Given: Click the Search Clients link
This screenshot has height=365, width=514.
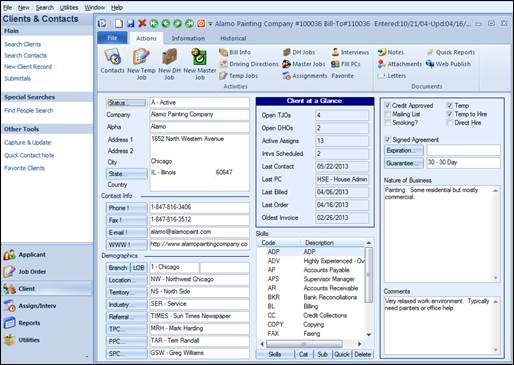Looking at the screenshot, I should point(23,44).
